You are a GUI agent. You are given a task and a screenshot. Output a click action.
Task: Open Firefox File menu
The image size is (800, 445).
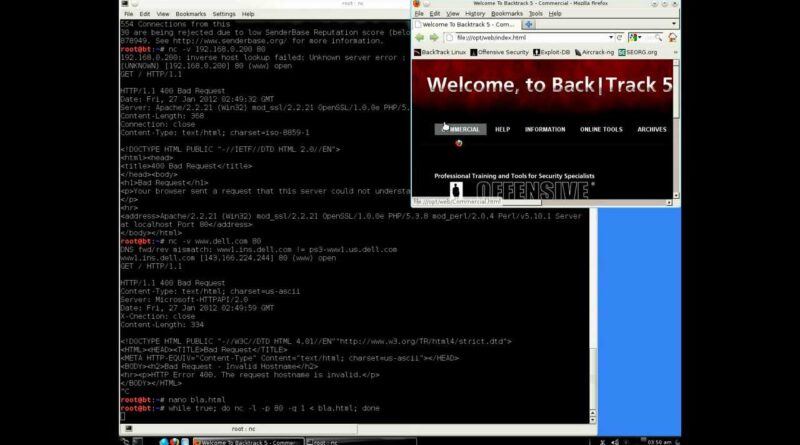[x=419, y=14]
